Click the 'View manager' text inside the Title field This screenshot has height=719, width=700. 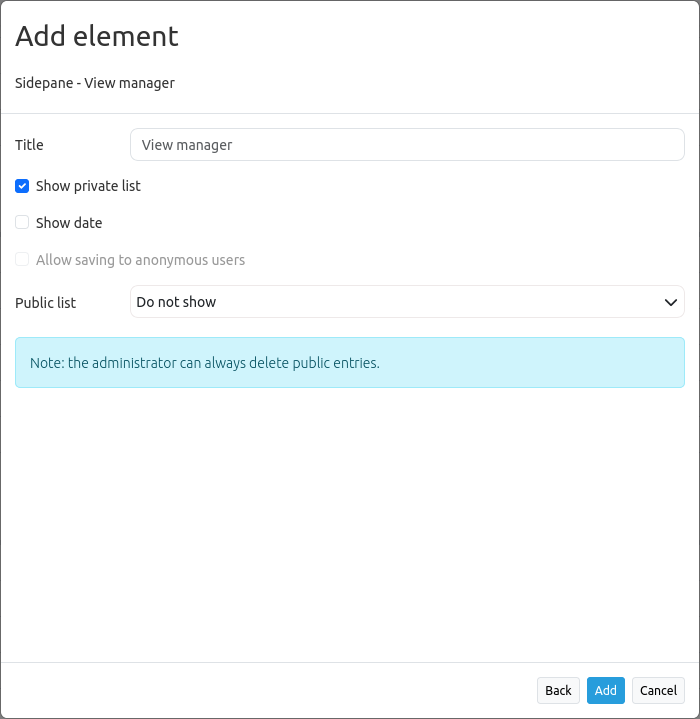[187, 145]
